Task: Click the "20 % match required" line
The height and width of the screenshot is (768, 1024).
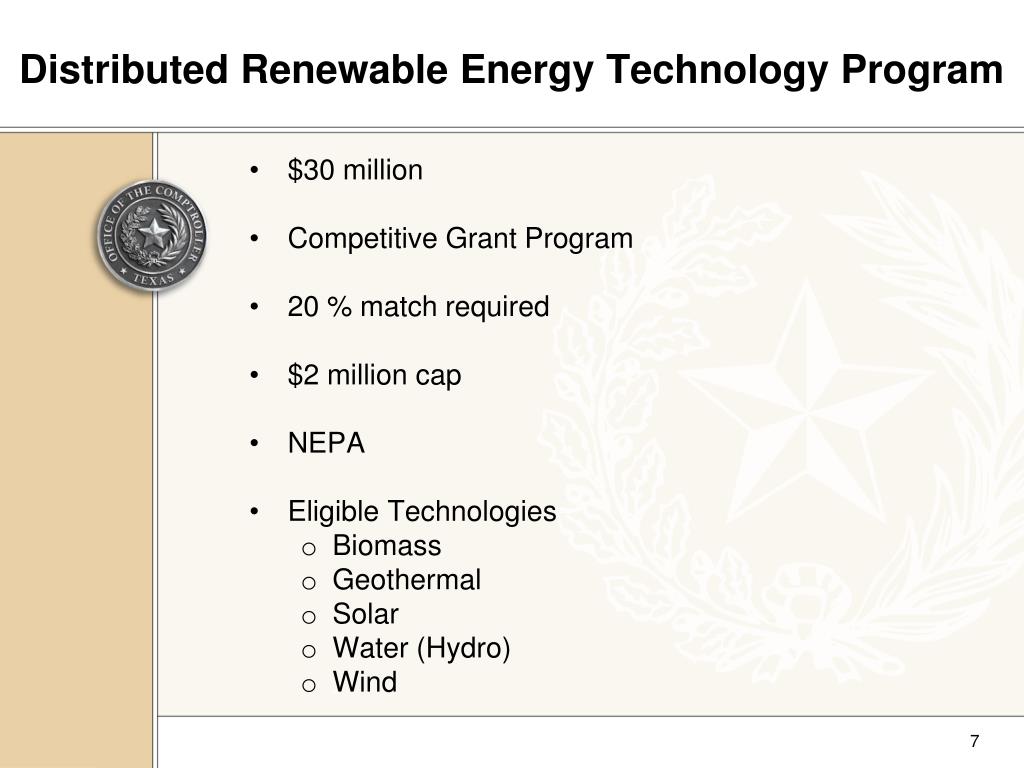Action: click(x=418, y=306)
